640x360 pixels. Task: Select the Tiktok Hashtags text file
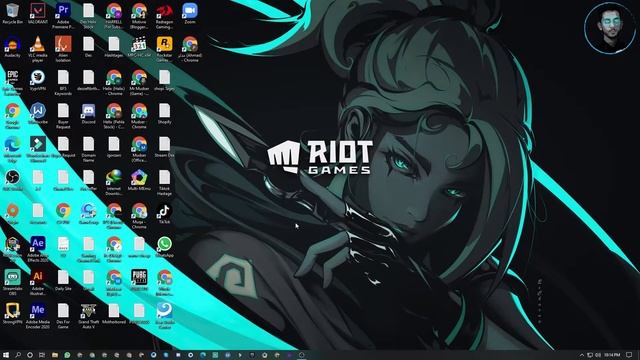pos(164,183)
